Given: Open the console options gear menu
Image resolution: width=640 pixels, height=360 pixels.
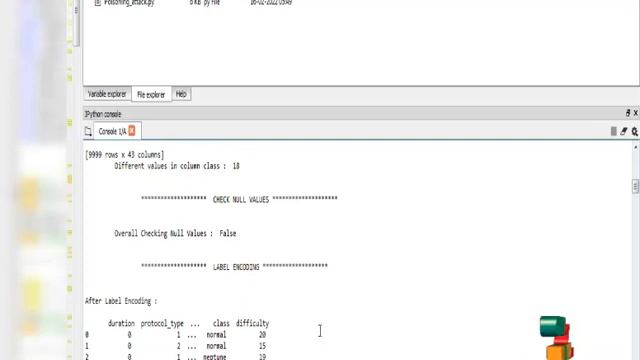Looking at the screenshot, I should pos(634,131).
